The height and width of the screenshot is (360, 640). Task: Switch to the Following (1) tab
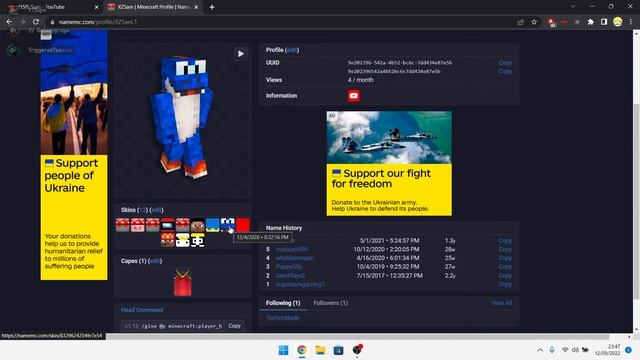tap(283, 303)
